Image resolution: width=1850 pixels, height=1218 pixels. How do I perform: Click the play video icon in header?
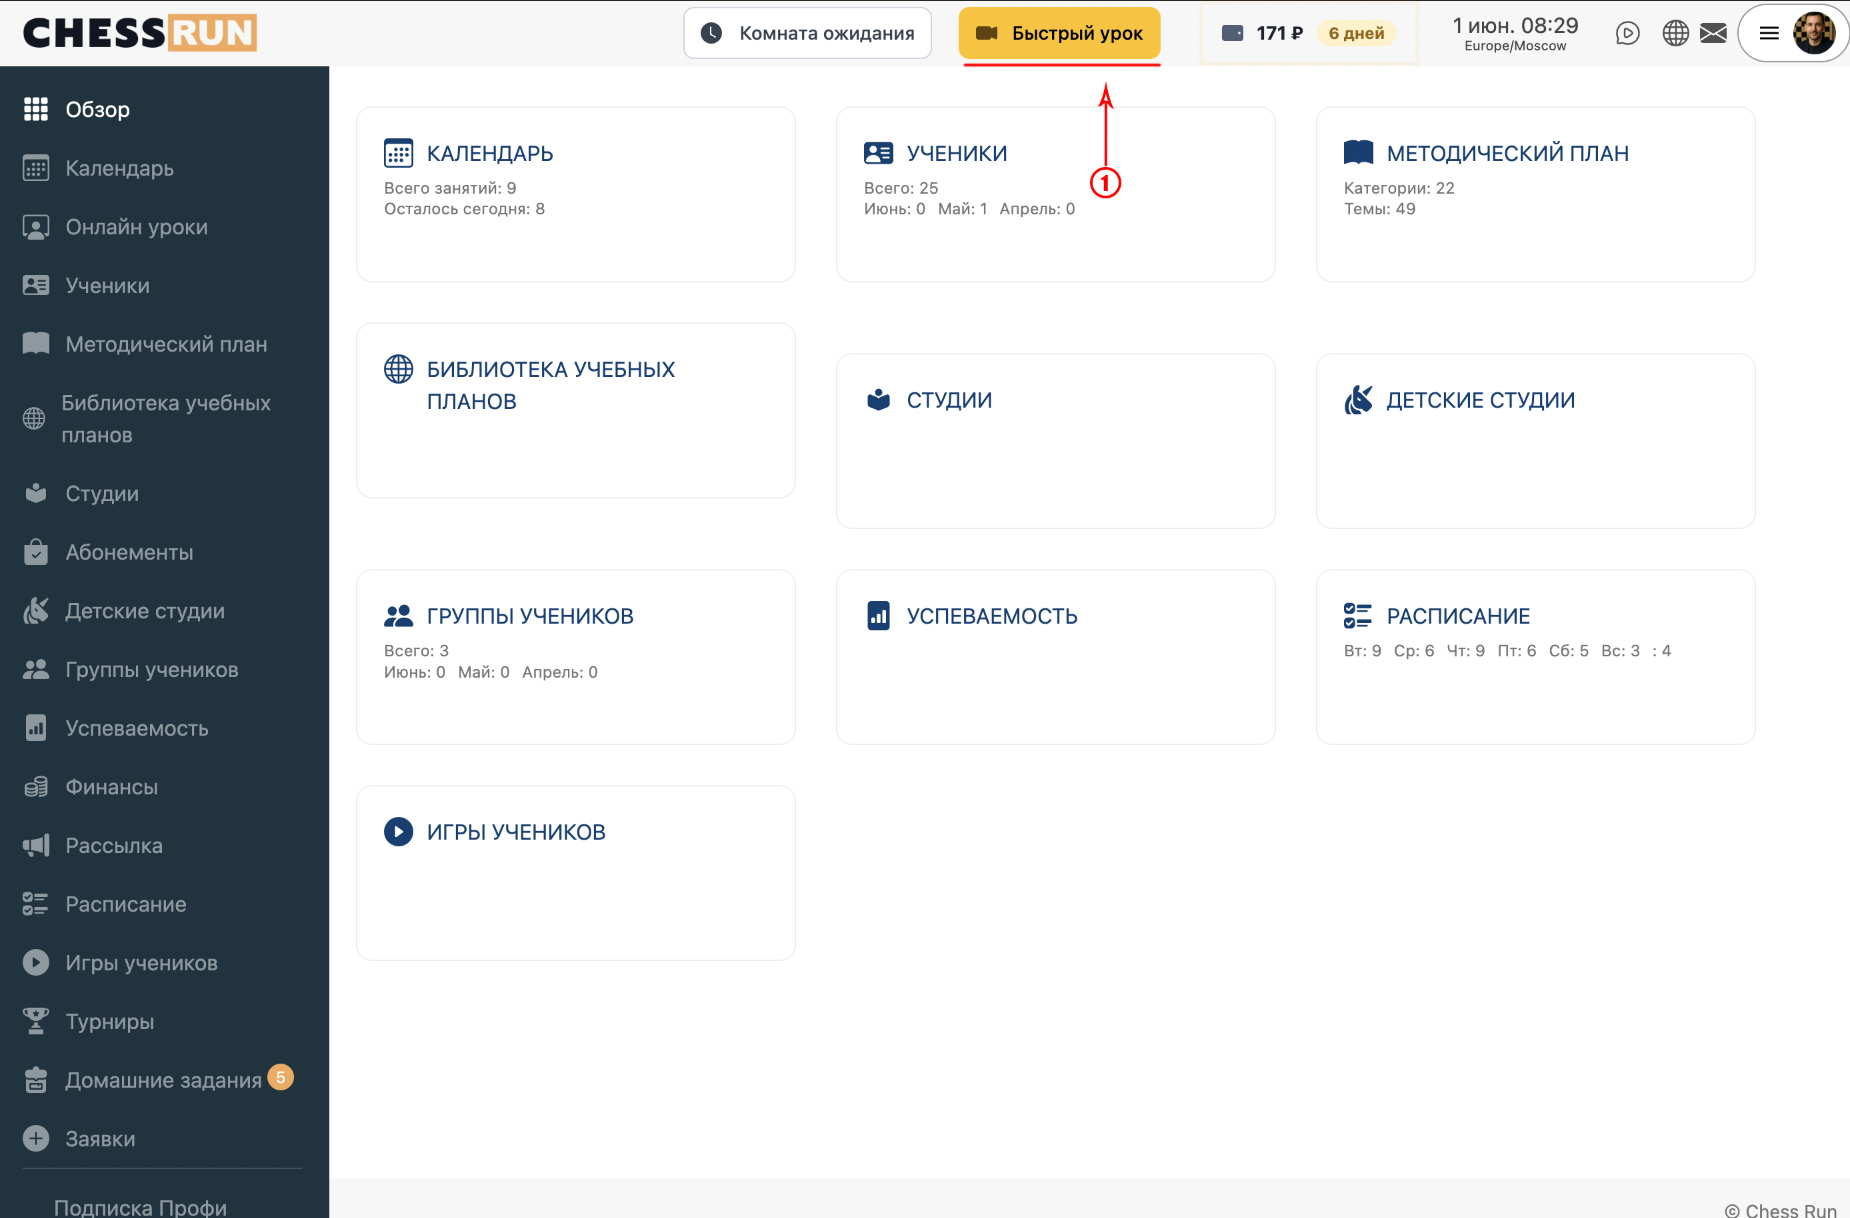1627,33
